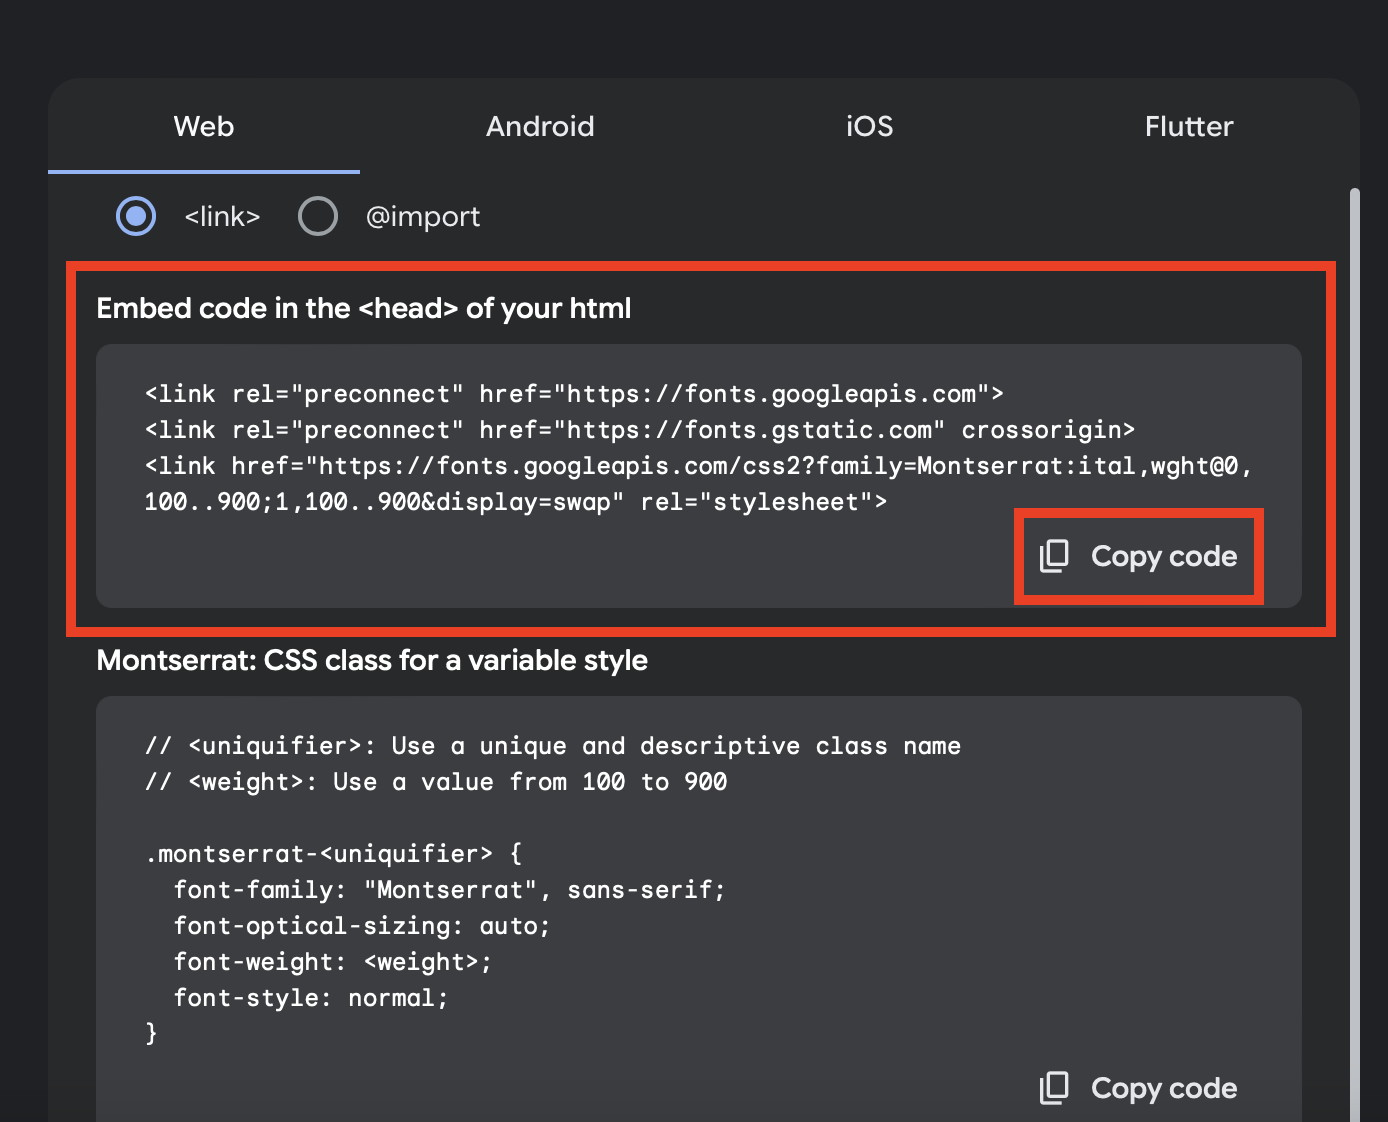Go to the Flutter tab

(x=1189, y=126)
